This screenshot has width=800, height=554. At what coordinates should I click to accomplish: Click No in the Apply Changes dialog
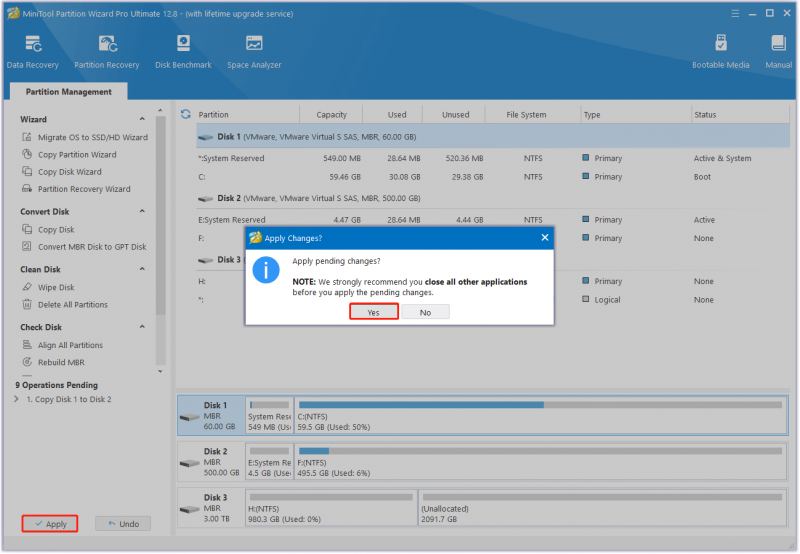[426, 312]
